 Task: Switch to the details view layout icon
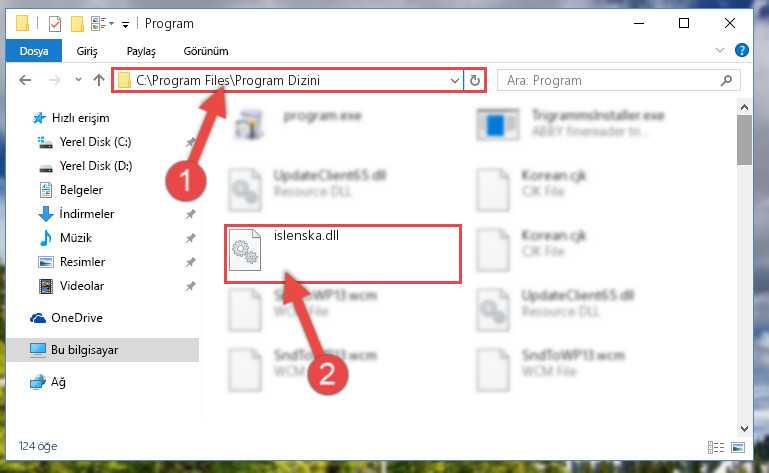pyautogui.click(x=716, y=447)
